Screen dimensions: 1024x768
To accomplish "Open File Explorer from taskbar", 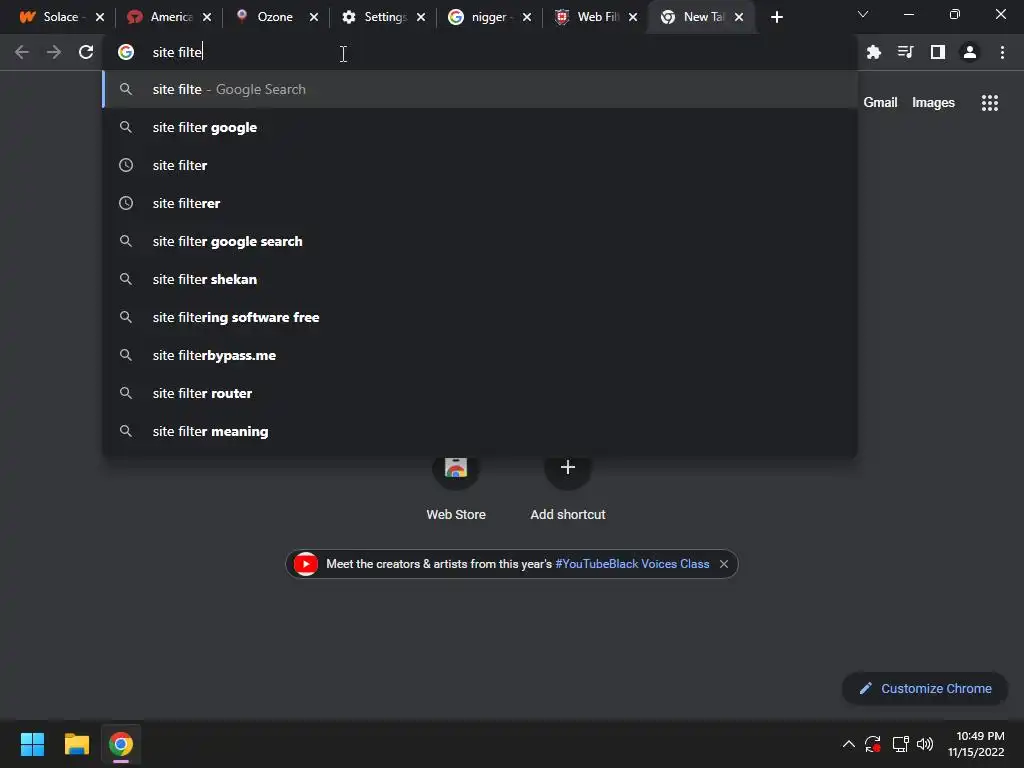I will pos(77,744).
